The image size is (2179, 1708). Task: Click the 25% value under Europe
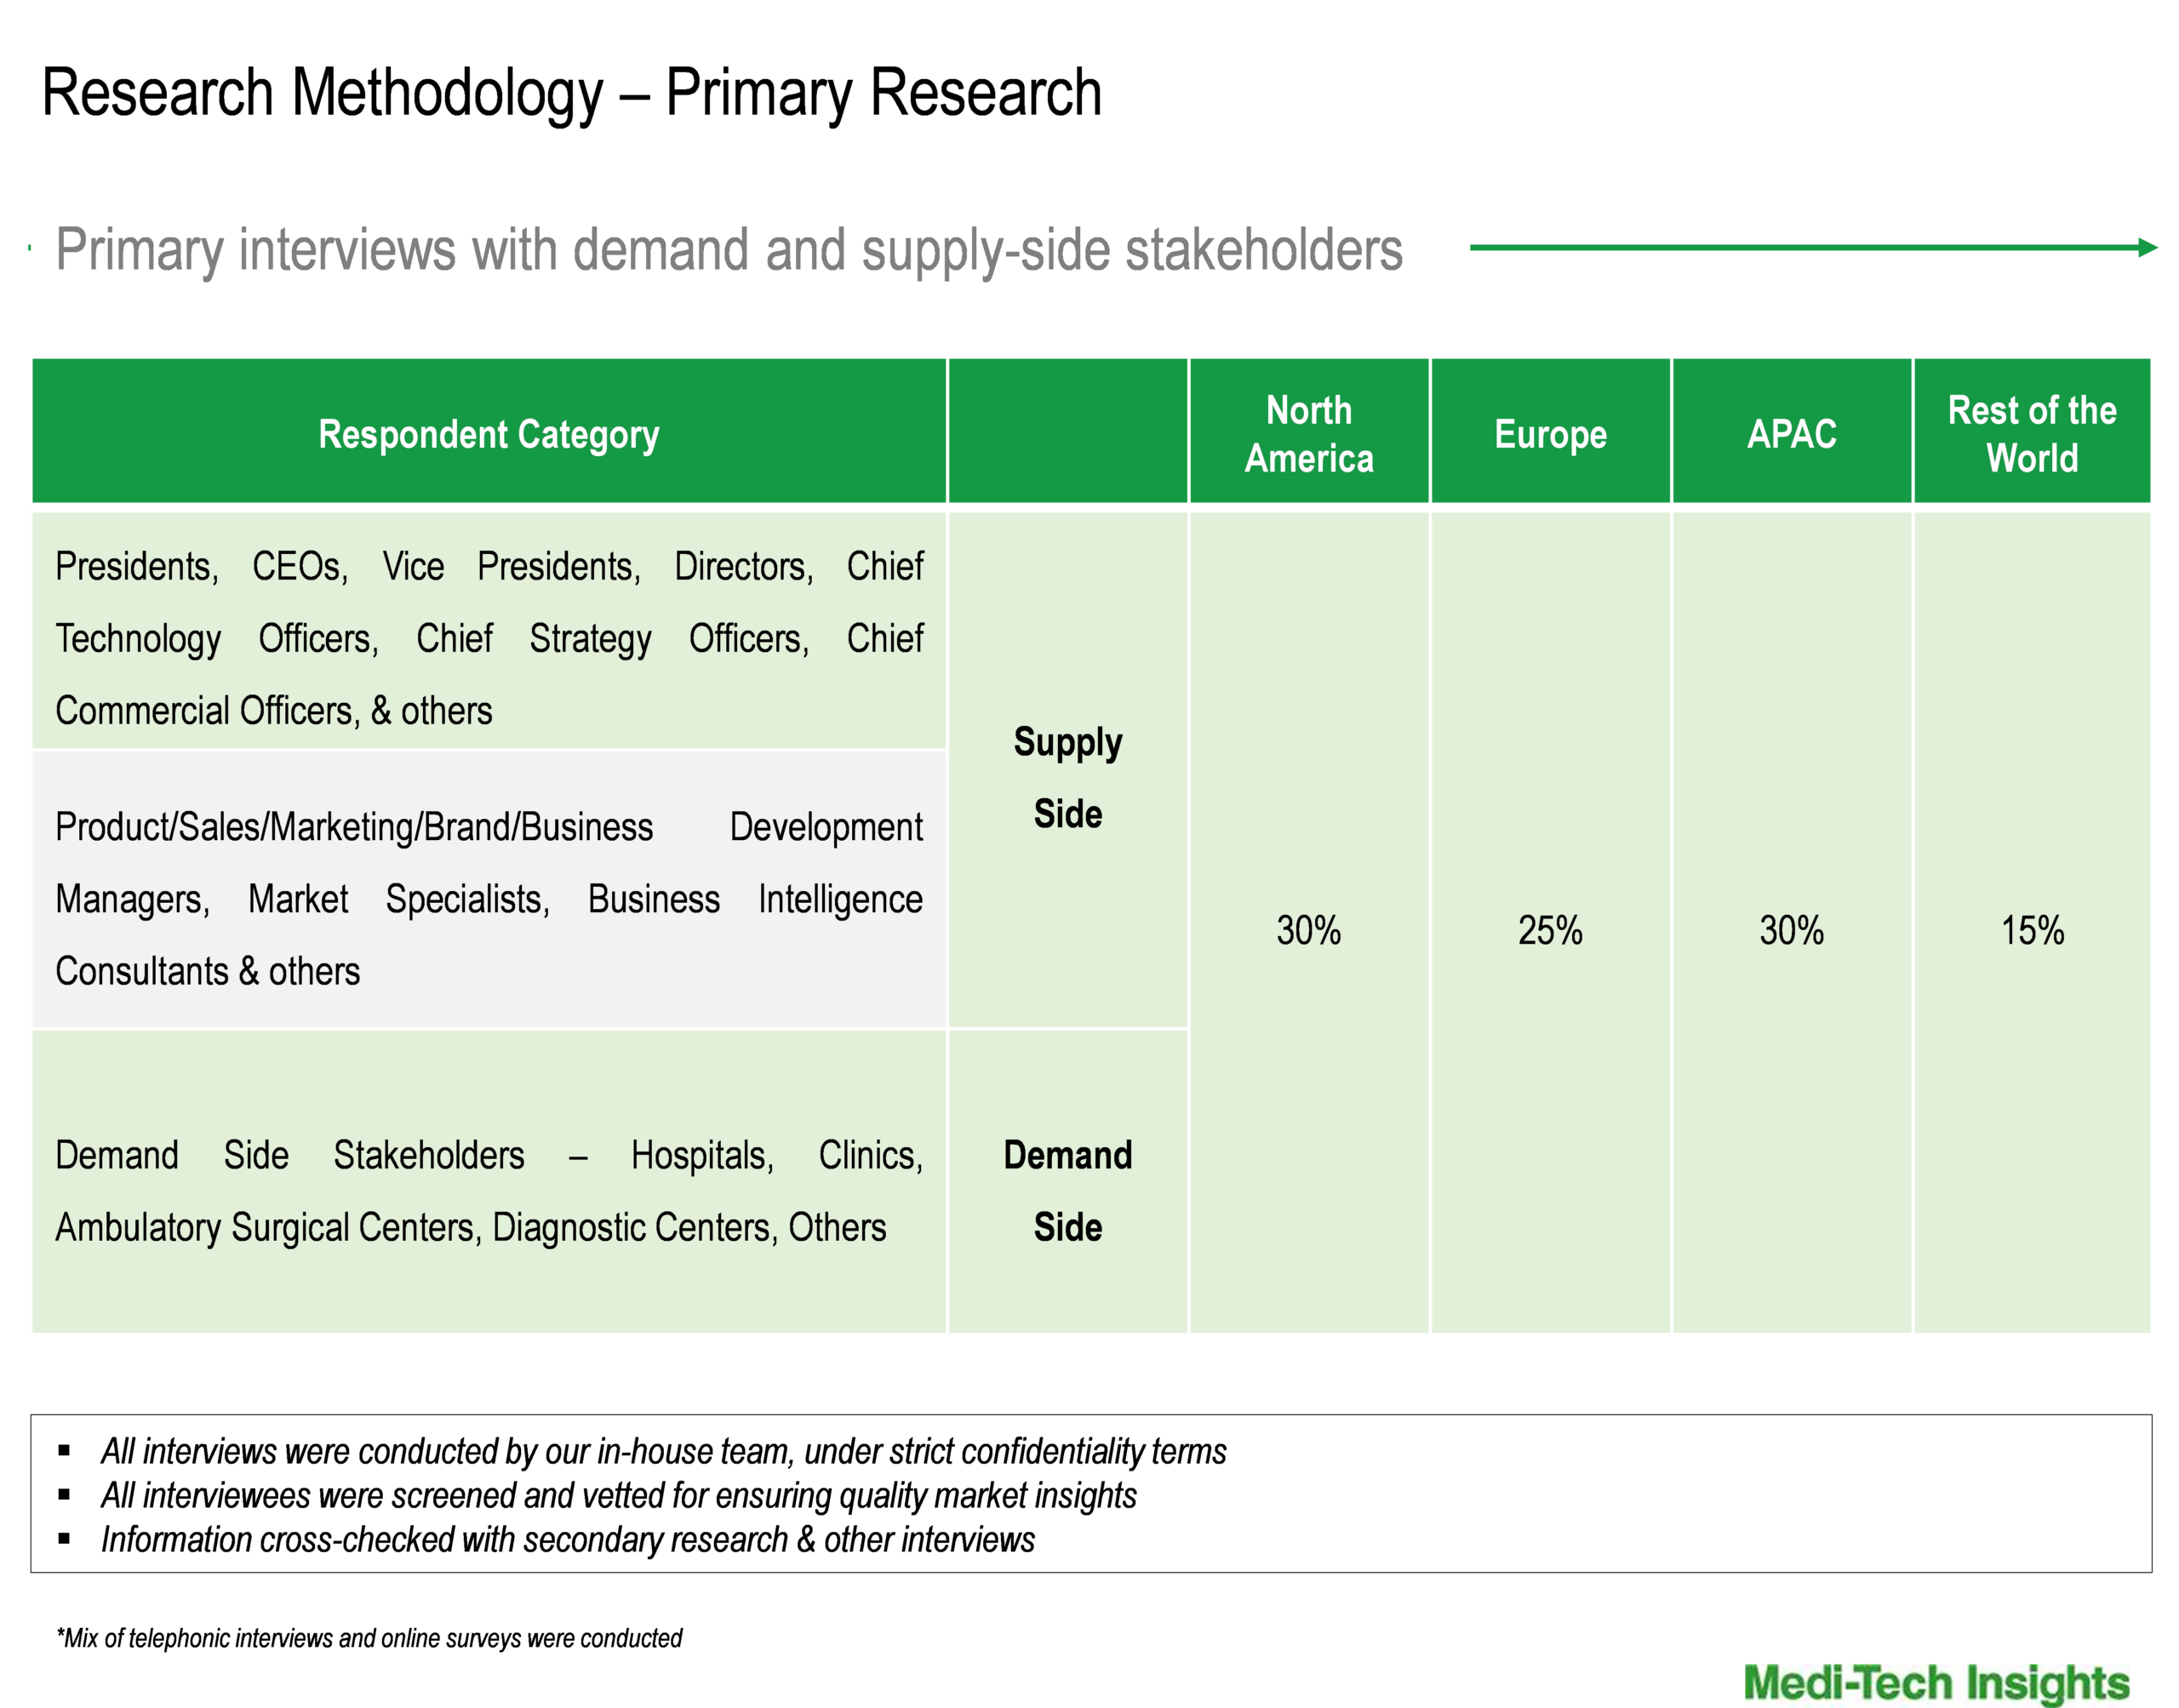pos(1550,930)
